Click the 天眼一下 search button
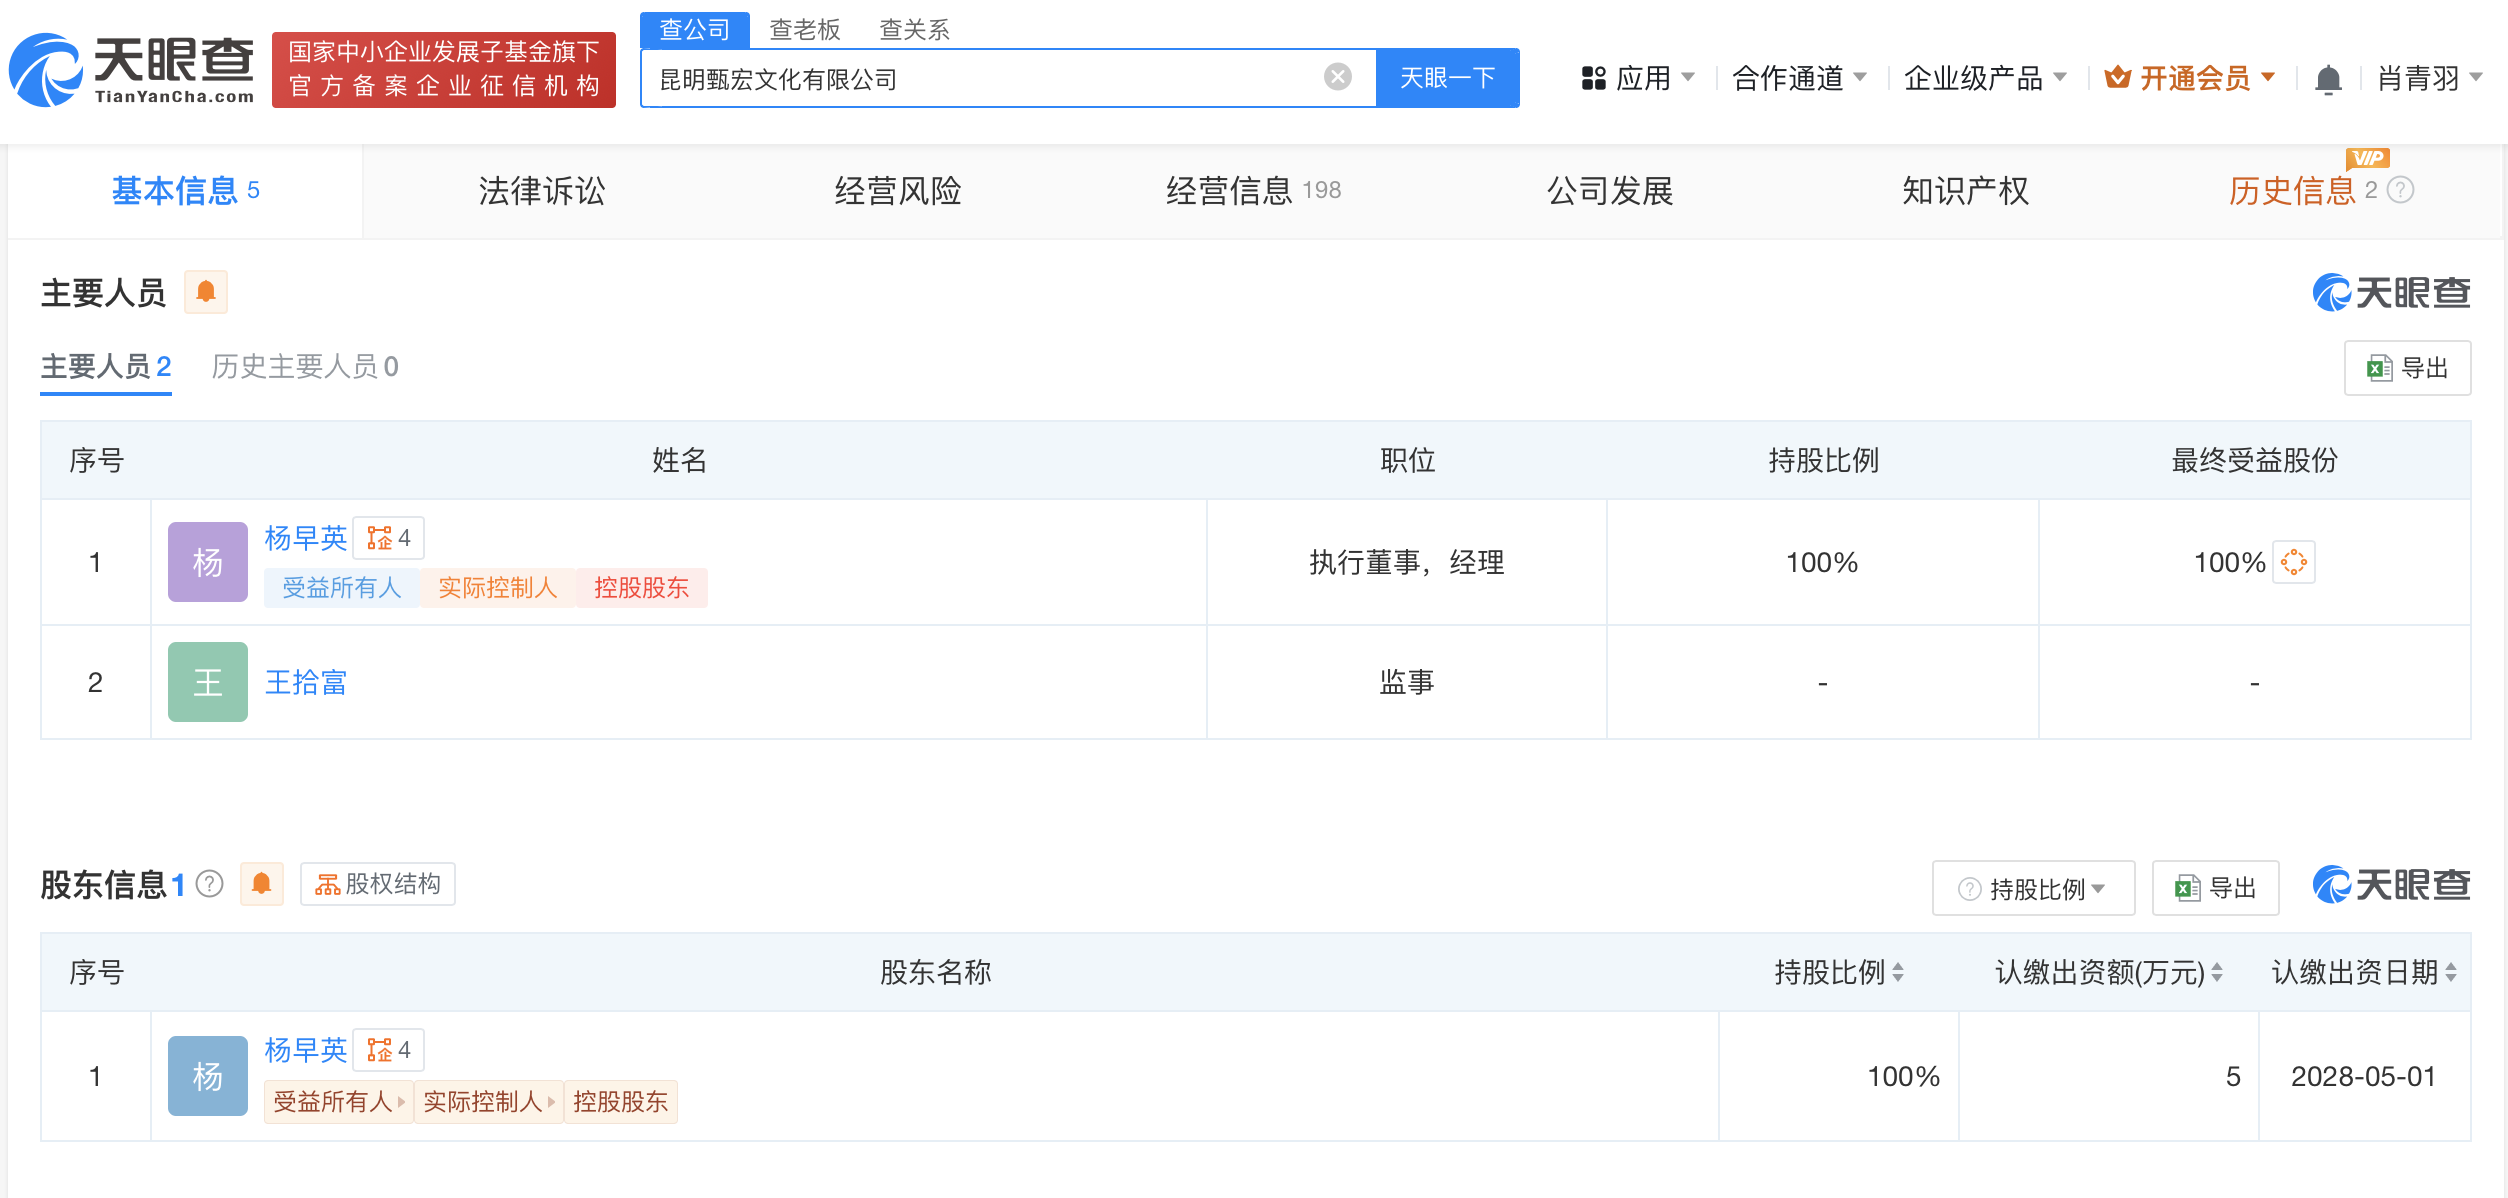This screenshot has width=2508, height=1198. coord(1446,76)
